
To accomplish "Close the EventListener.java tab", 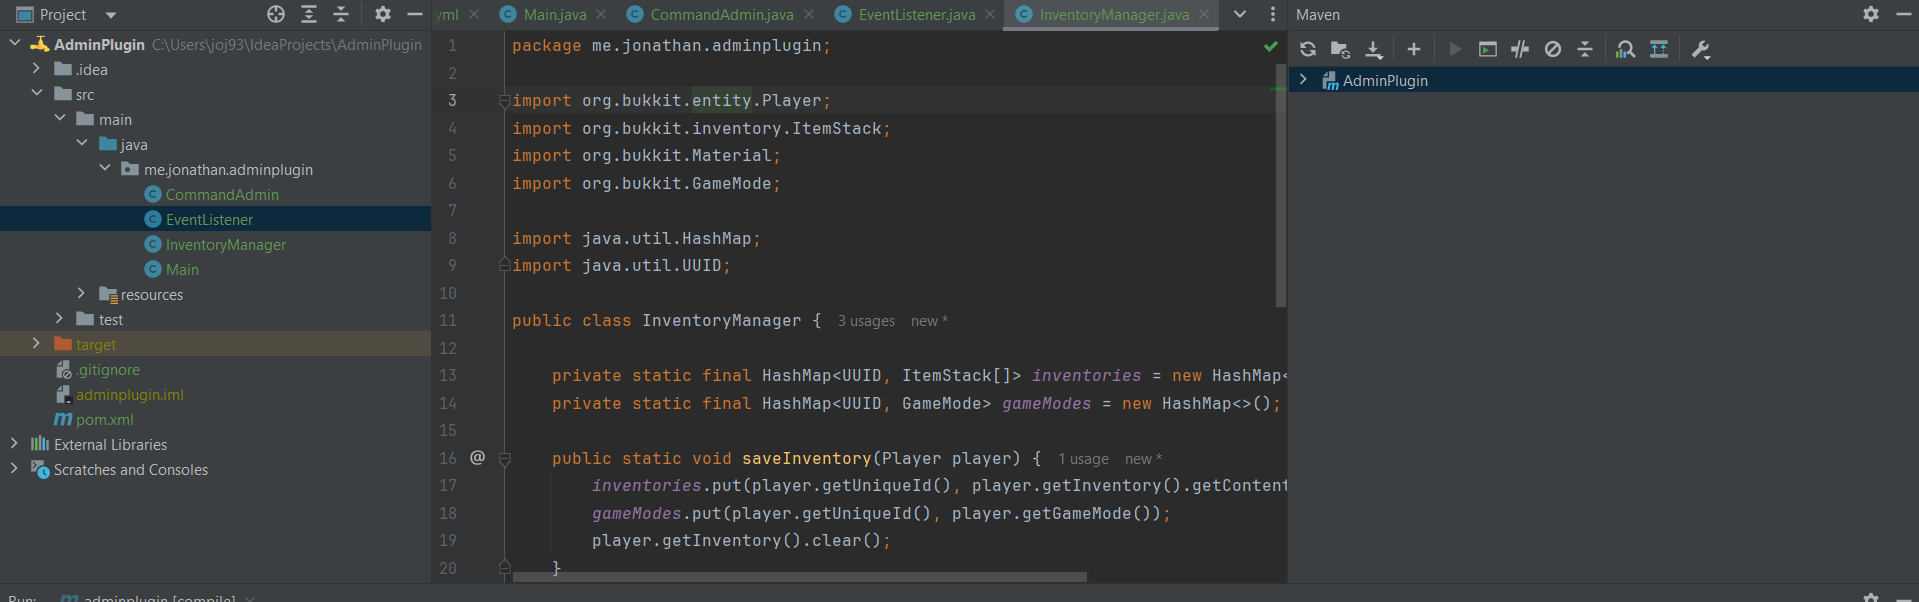I will pos(990,14).
